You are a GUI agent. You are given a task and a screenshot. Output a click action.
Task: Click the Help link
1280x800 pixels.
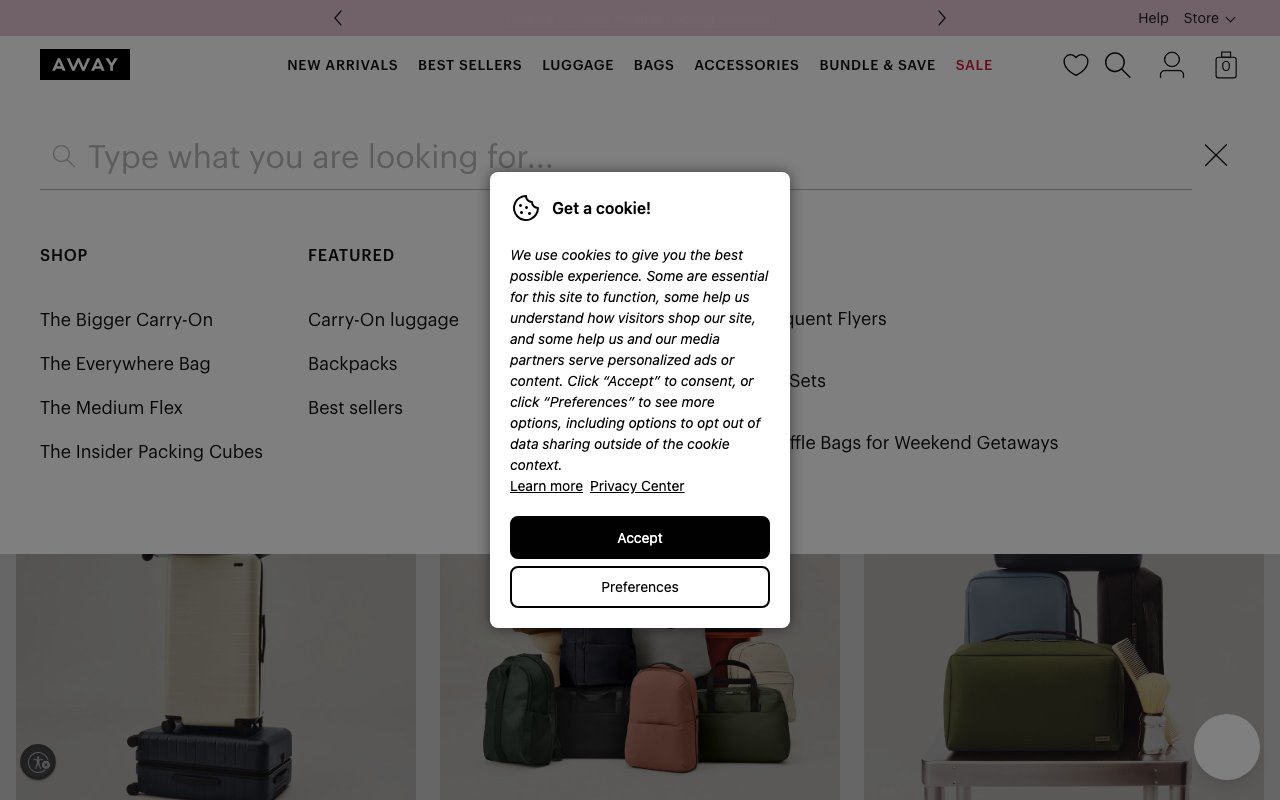(x=1152, y=18)
